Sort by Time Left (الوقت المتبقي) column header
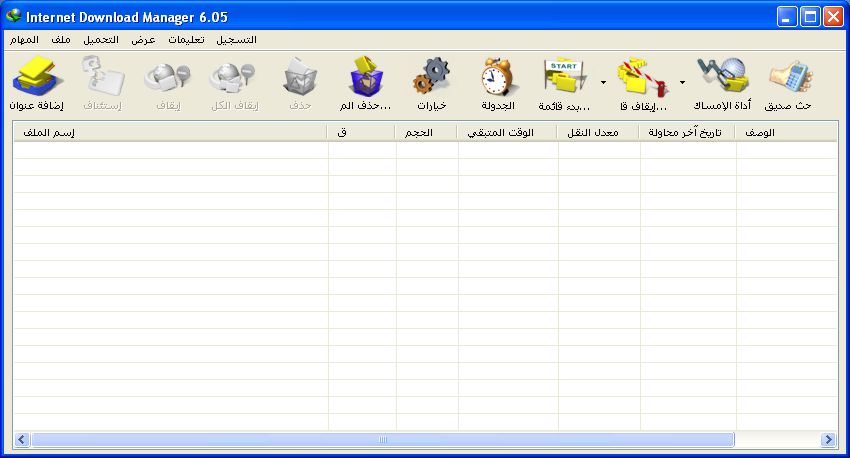 pyautogui.click(x=507, y=132)
